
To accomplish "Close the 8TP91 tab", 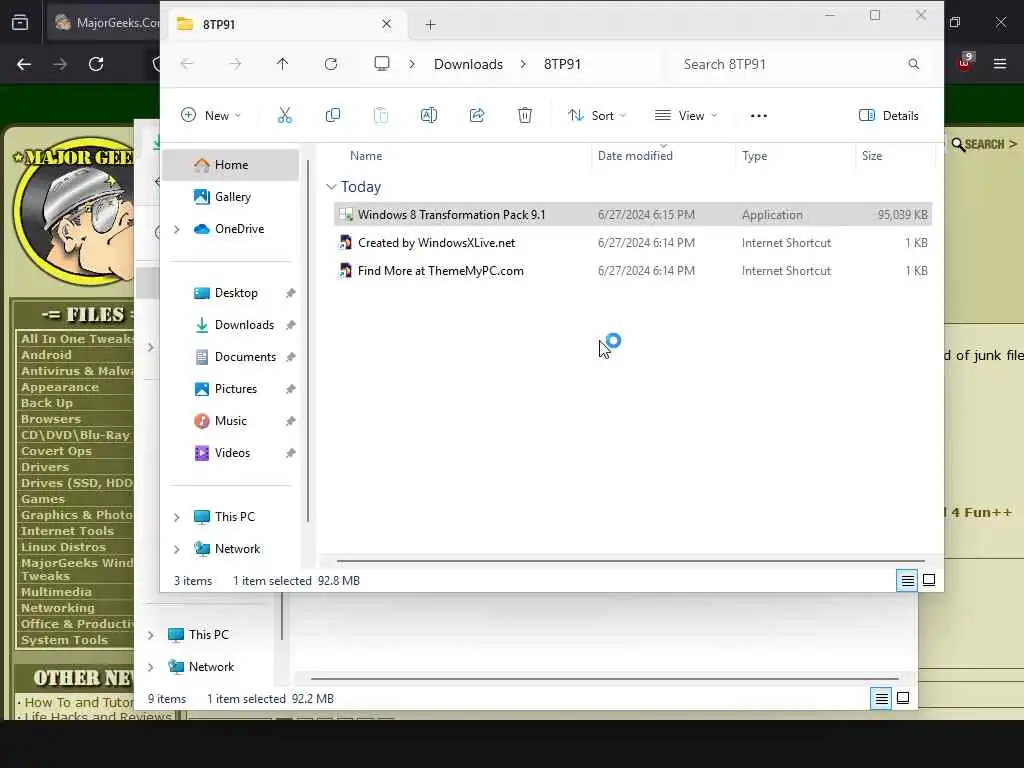I will 387,24.
